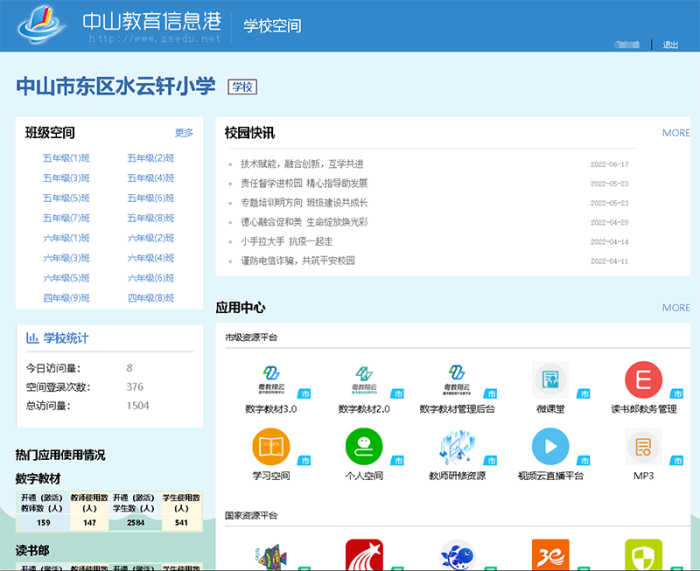Open class 五年级(1)班

66,158
